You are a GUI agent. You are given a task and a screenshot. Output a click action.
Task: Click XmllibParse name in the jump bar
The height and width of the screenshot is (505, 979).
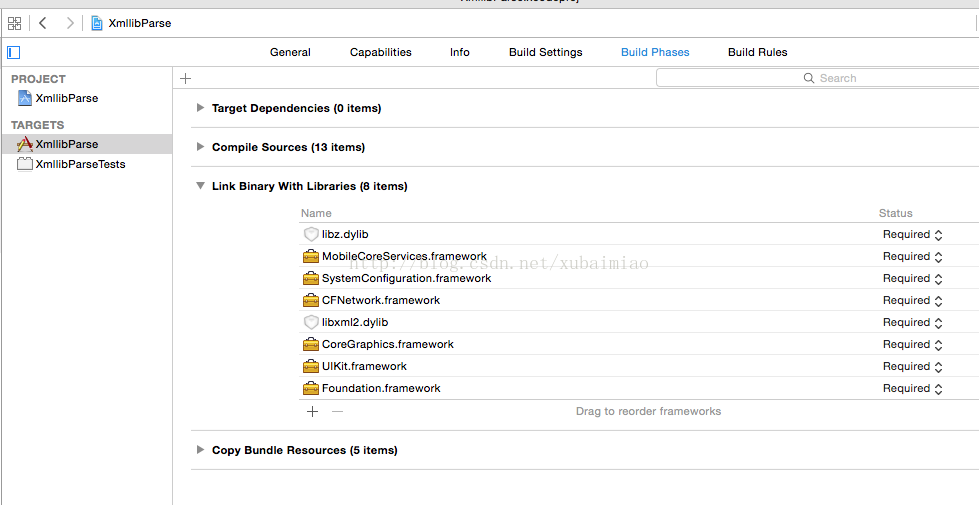click(x=140, y=23)
